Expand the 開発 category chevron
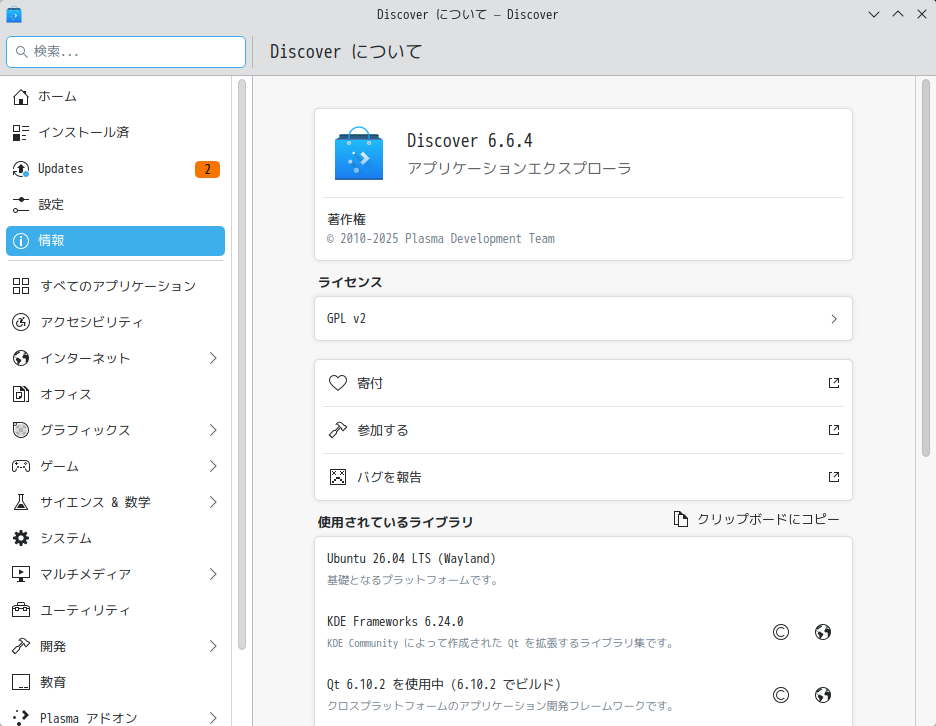 pos(213,646)
